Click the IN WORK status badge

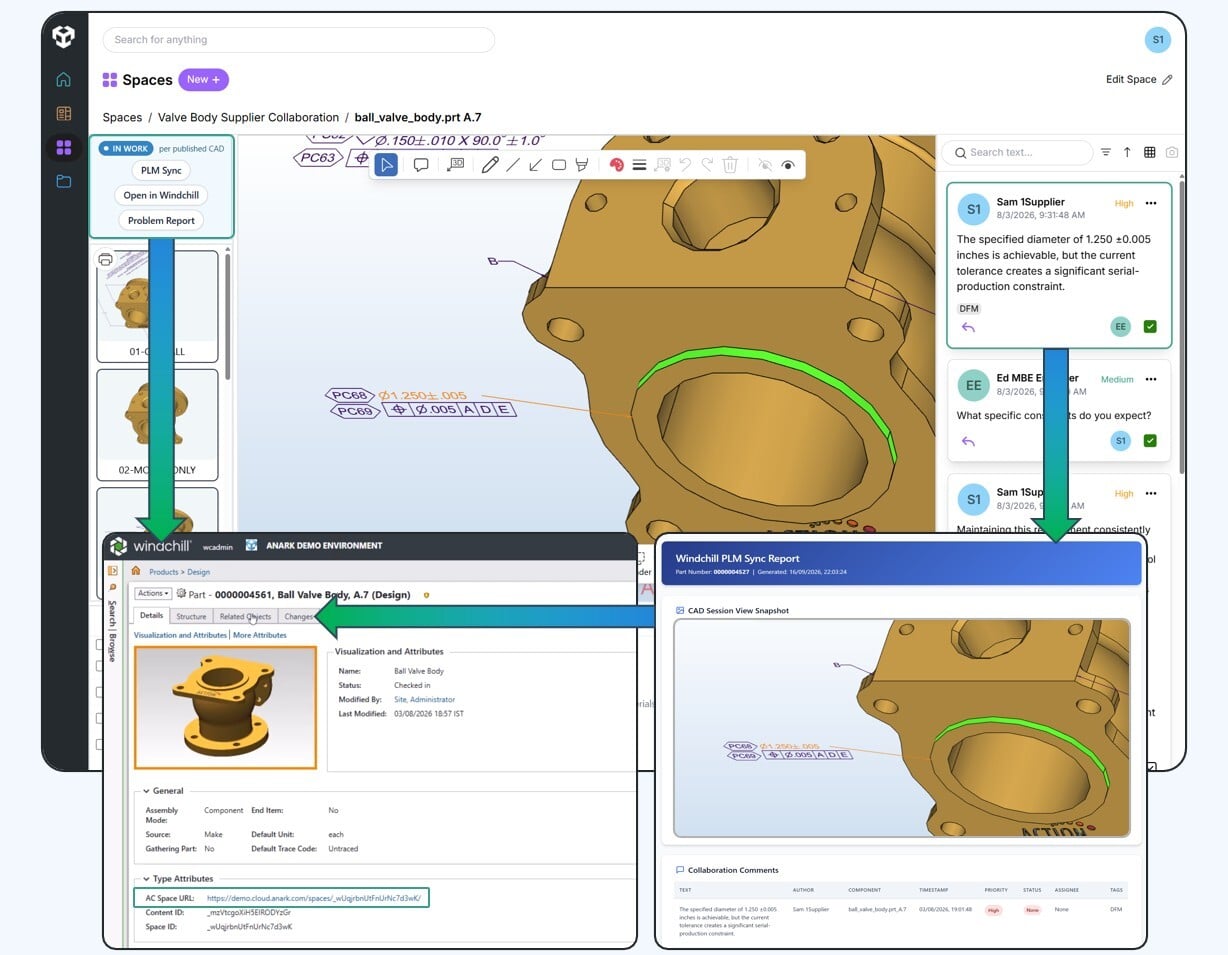click(125, 149)
